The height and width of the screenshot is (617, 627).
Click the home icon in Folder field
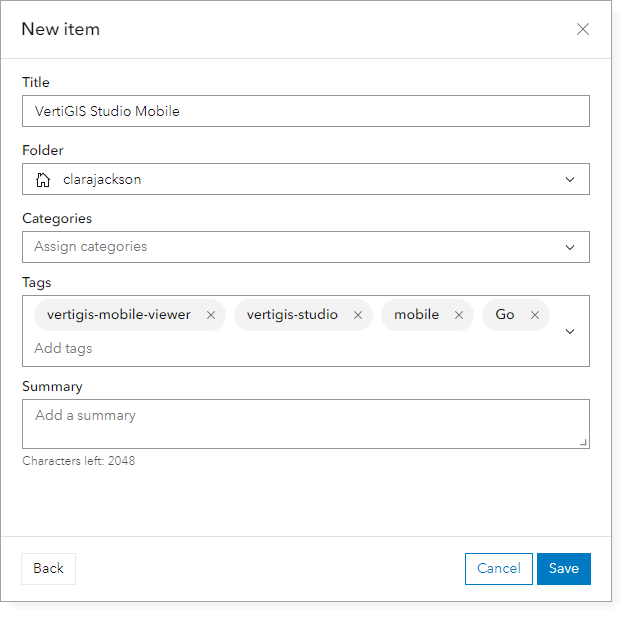[x=43, y=180]
